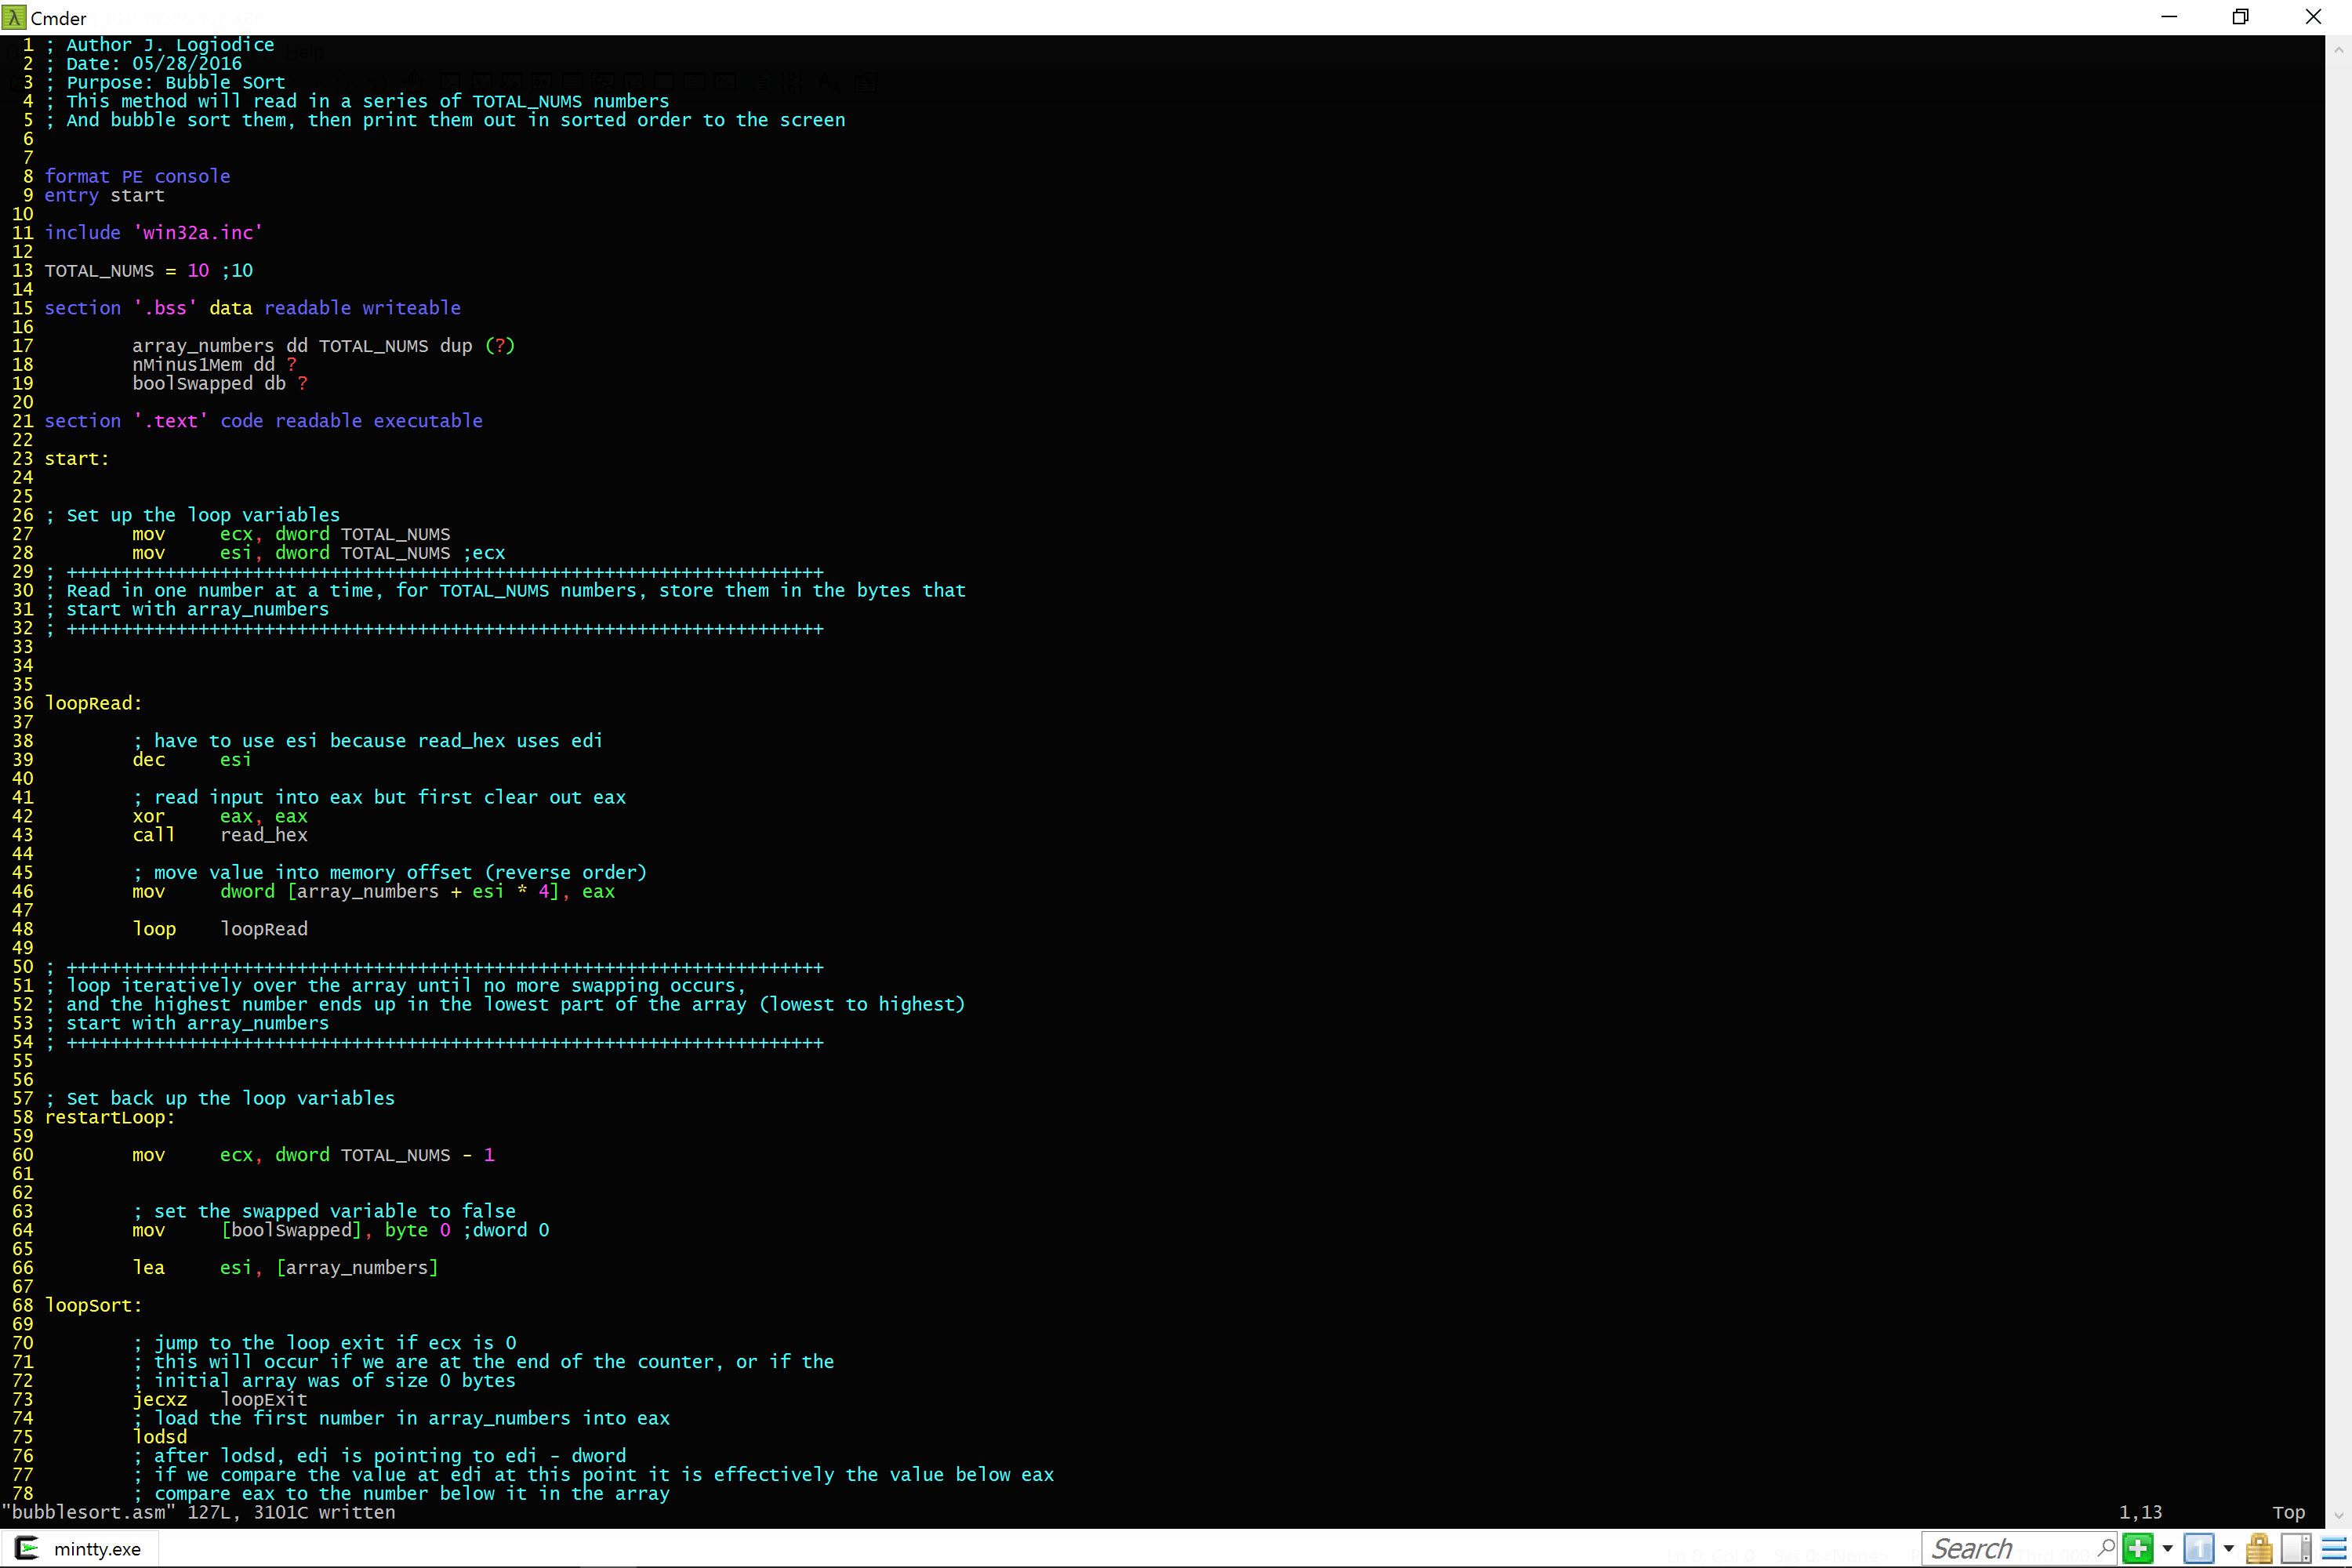
Task: Open the console list dropdown arrow
Action: (2228, 1549)
